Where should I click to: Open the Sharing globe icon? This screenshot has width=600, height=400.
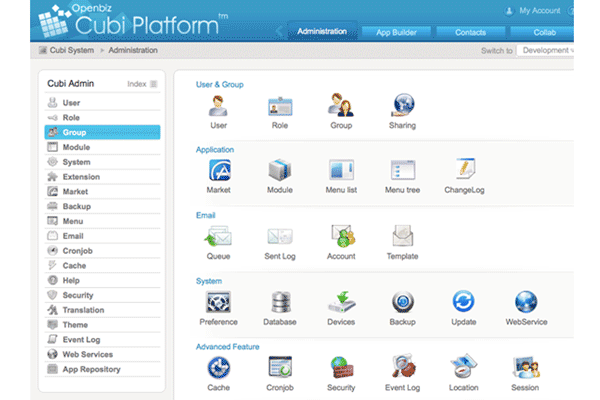point(403,105)
